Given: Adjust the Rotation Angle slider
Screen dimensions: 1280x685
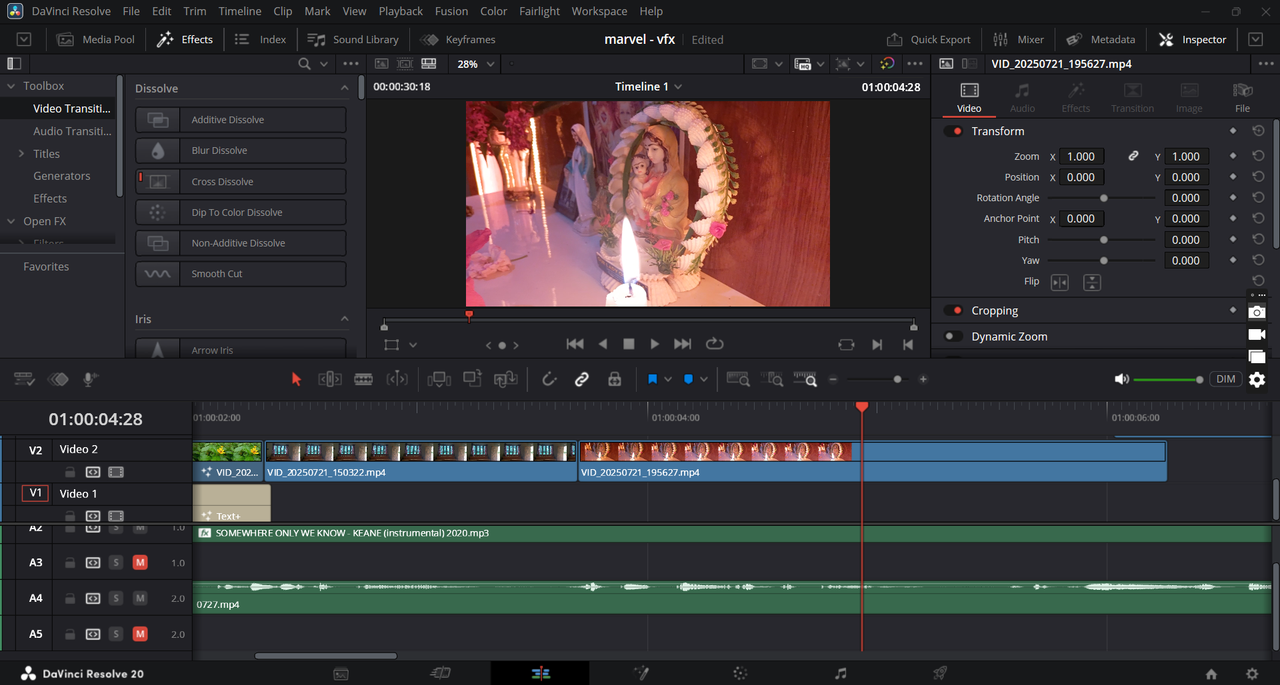Looking at the screenshot, I should point(1103,198).
